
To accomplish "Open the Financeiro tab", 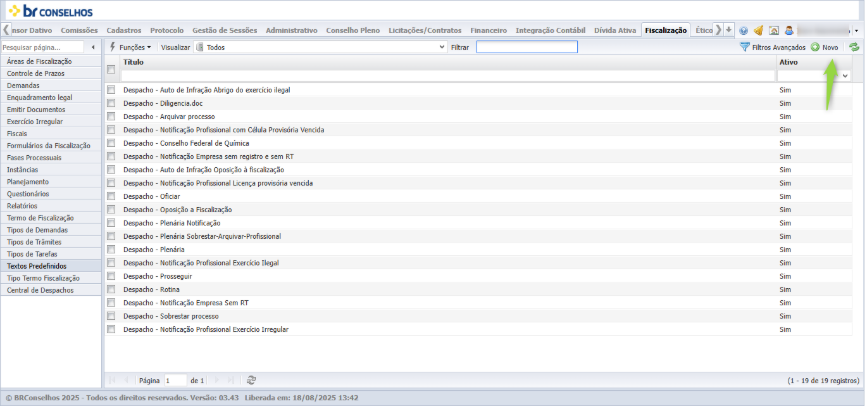I will coord(488,30).
